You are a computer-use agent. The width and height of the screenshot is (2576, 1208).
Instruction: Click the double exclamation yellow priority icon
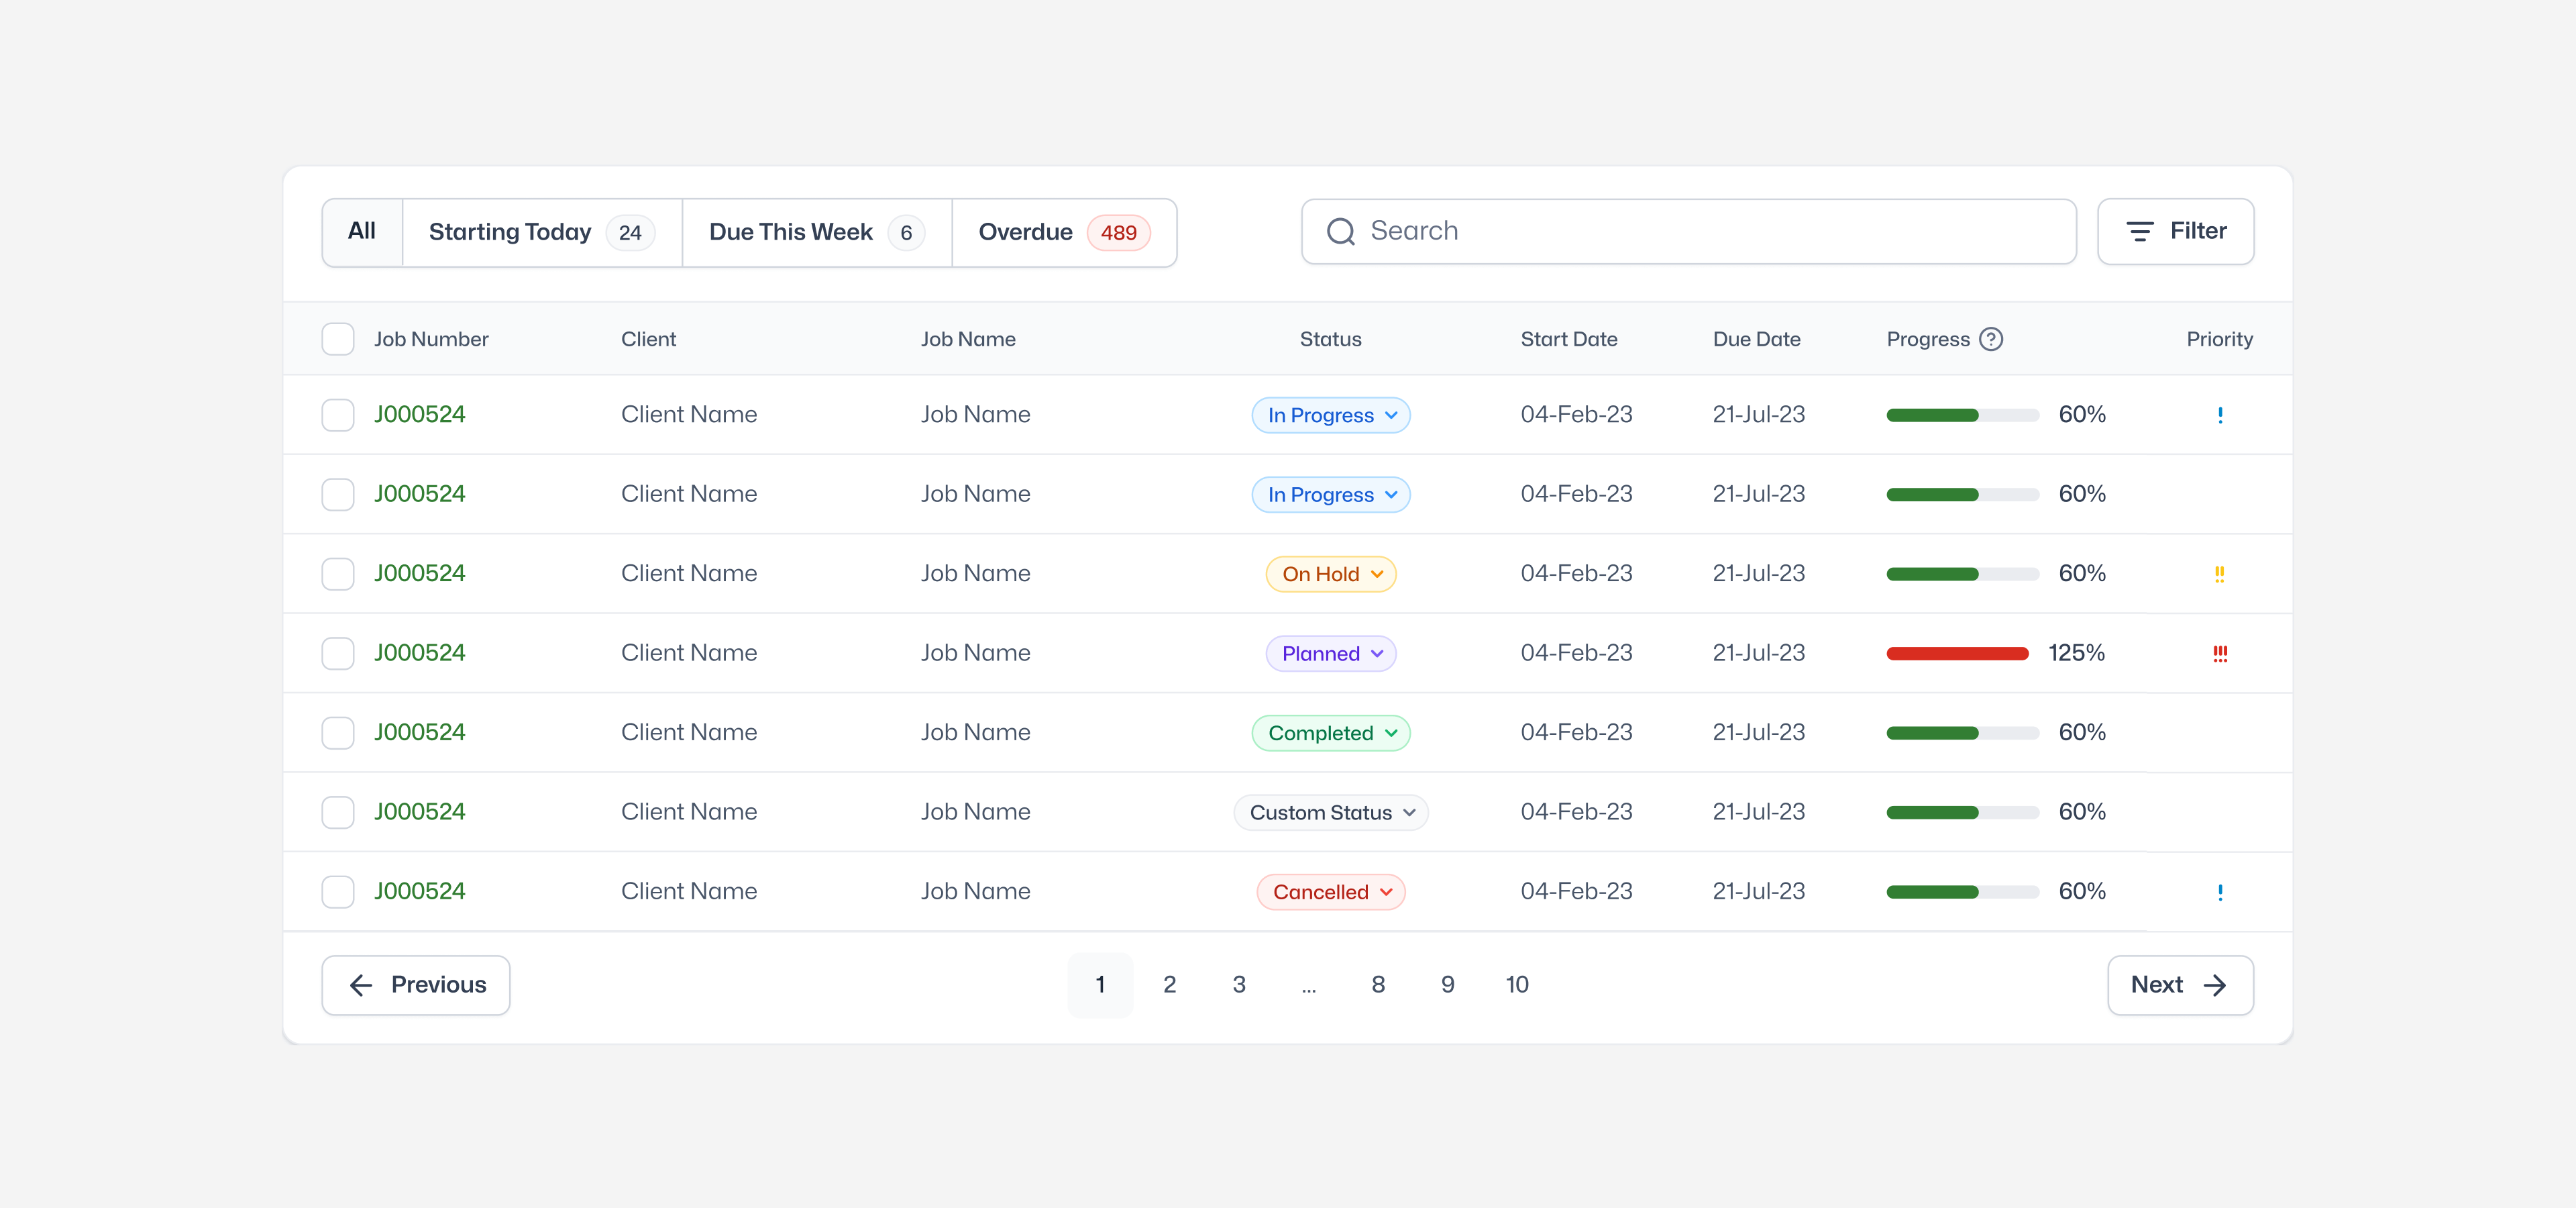point(2219,574)
